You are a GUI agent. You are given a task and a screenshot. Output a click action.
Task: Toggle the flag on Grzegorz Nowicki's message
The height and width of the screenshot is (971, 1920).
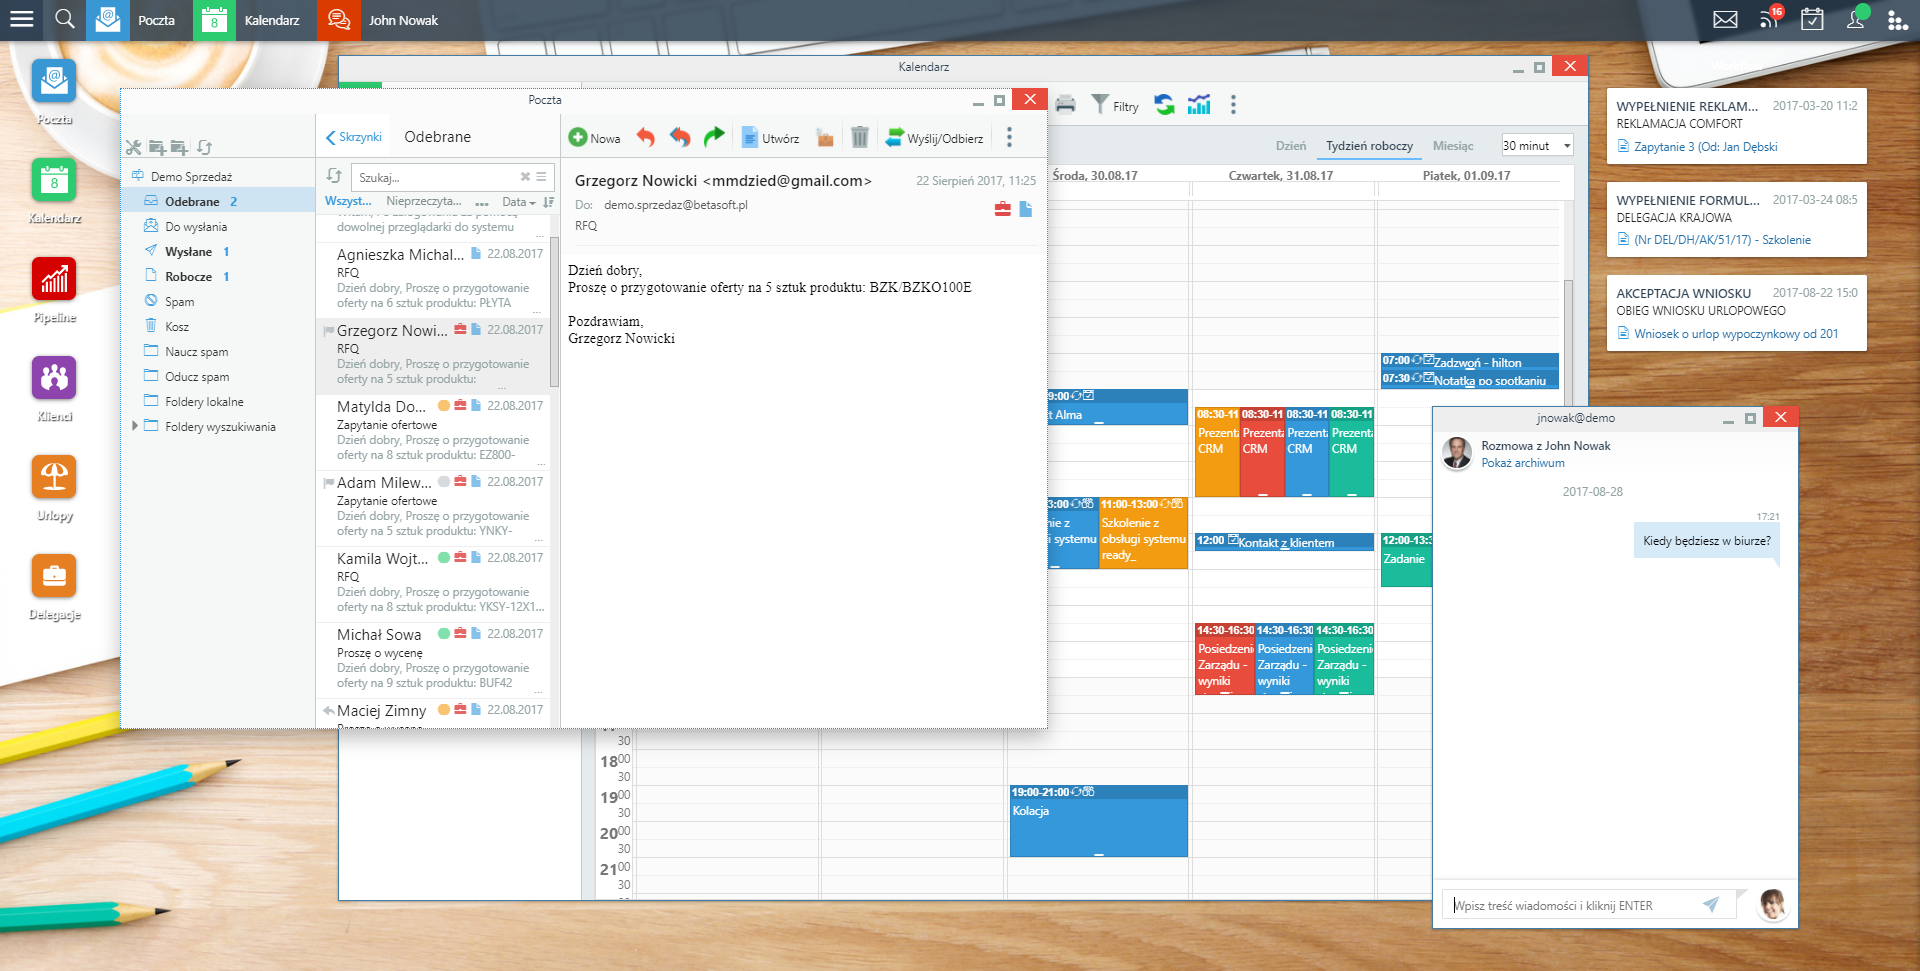click(328, 330)
